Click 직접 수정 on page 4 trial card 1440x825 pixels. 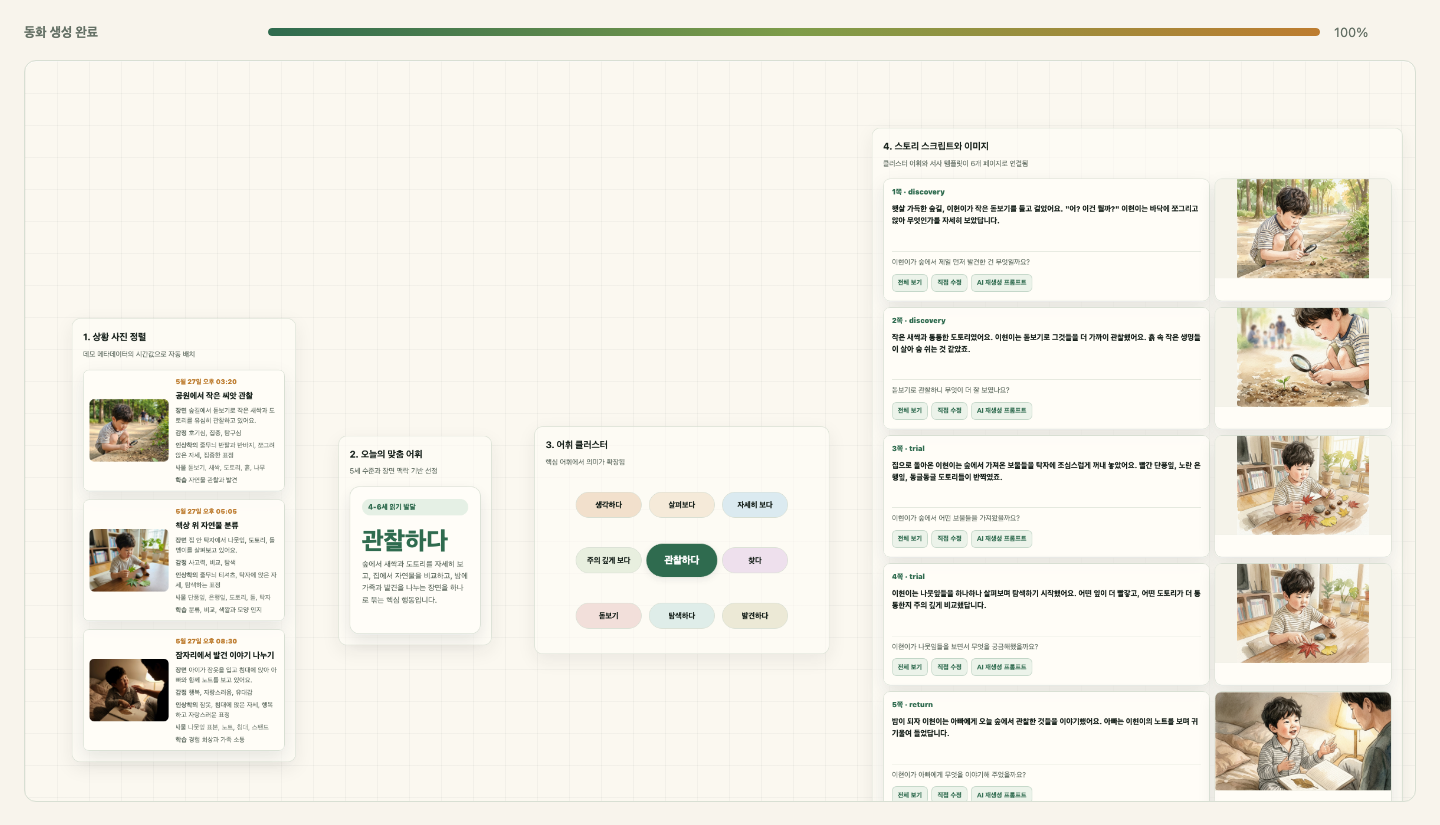click(x=949, y=667)
